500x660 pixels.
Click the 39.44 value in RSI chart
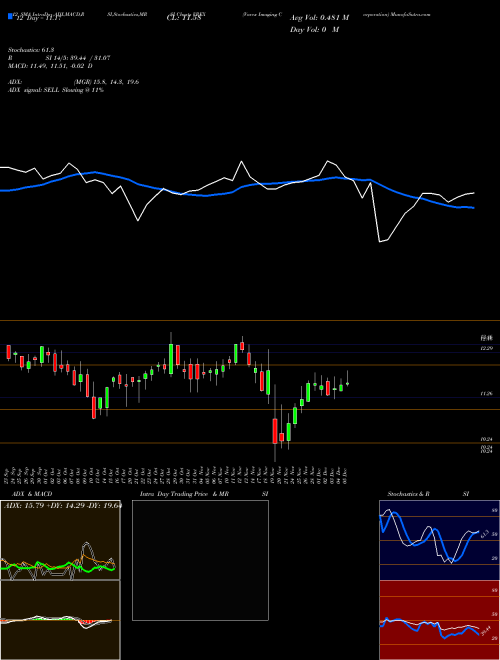pyautogui.click(x=486, y=630)
